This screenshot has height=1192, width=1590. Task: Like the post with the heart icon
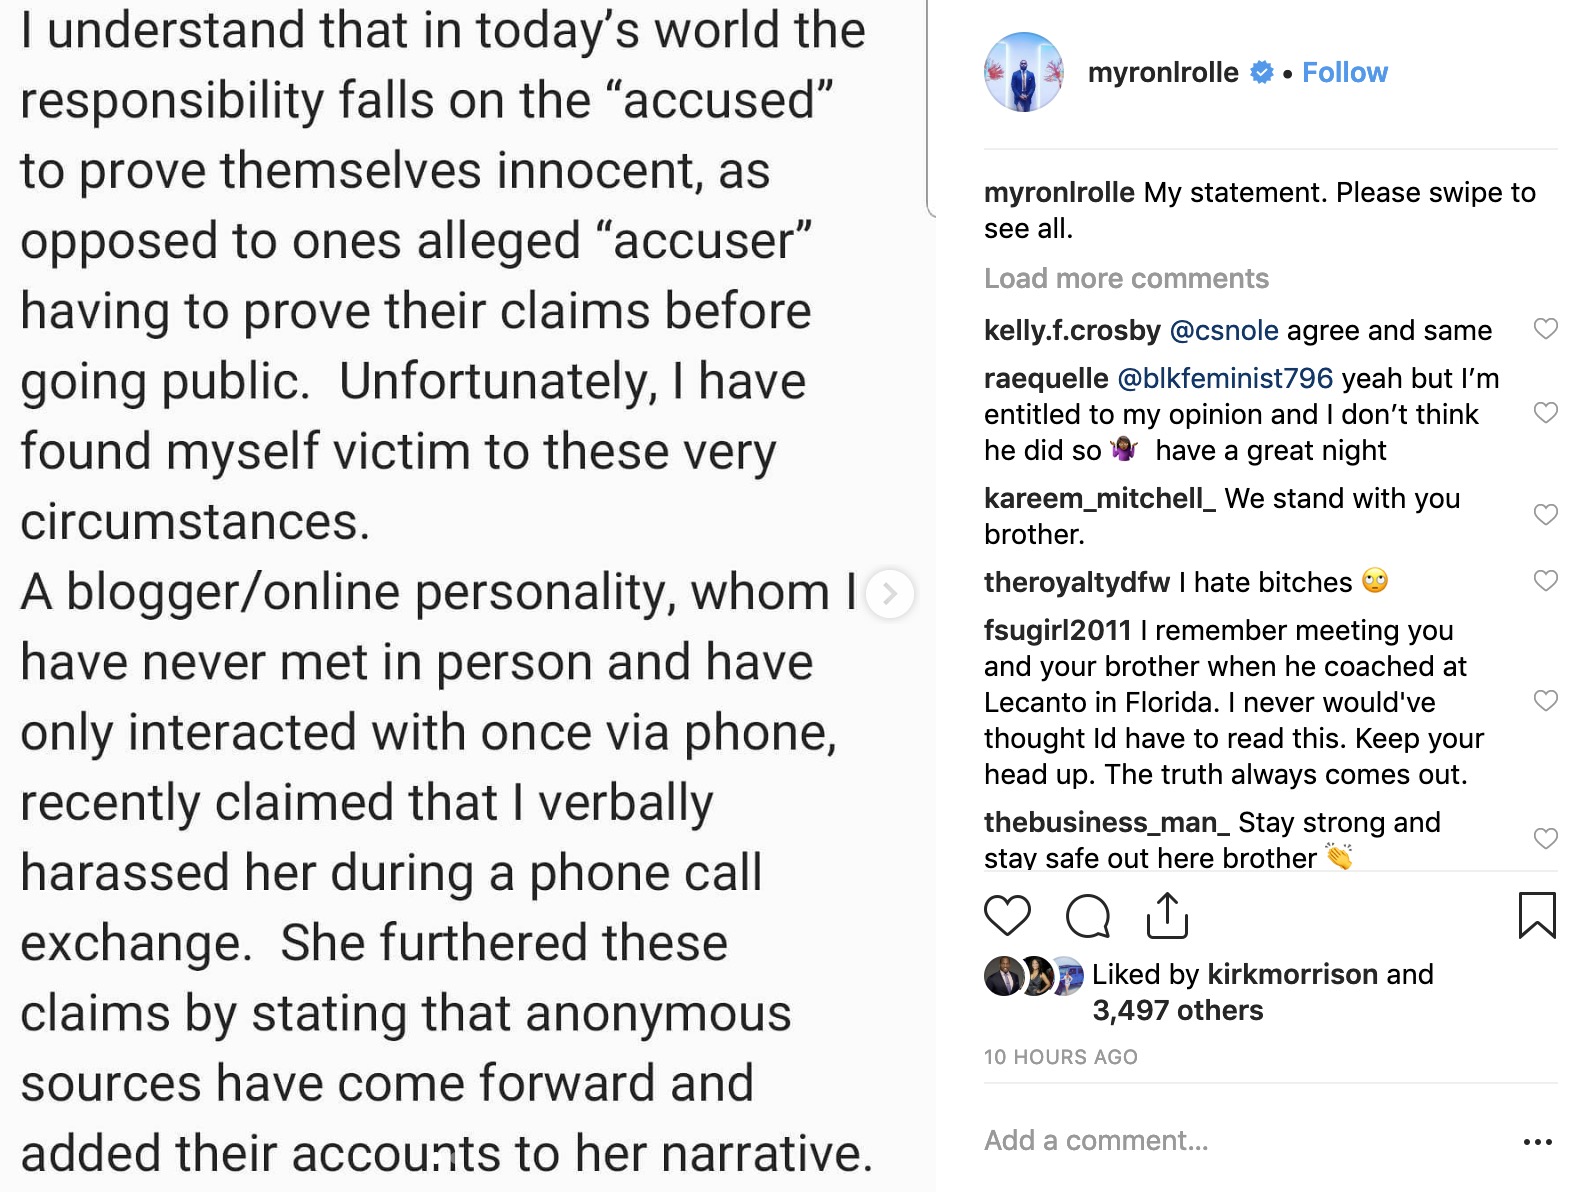coord(1007,915)
